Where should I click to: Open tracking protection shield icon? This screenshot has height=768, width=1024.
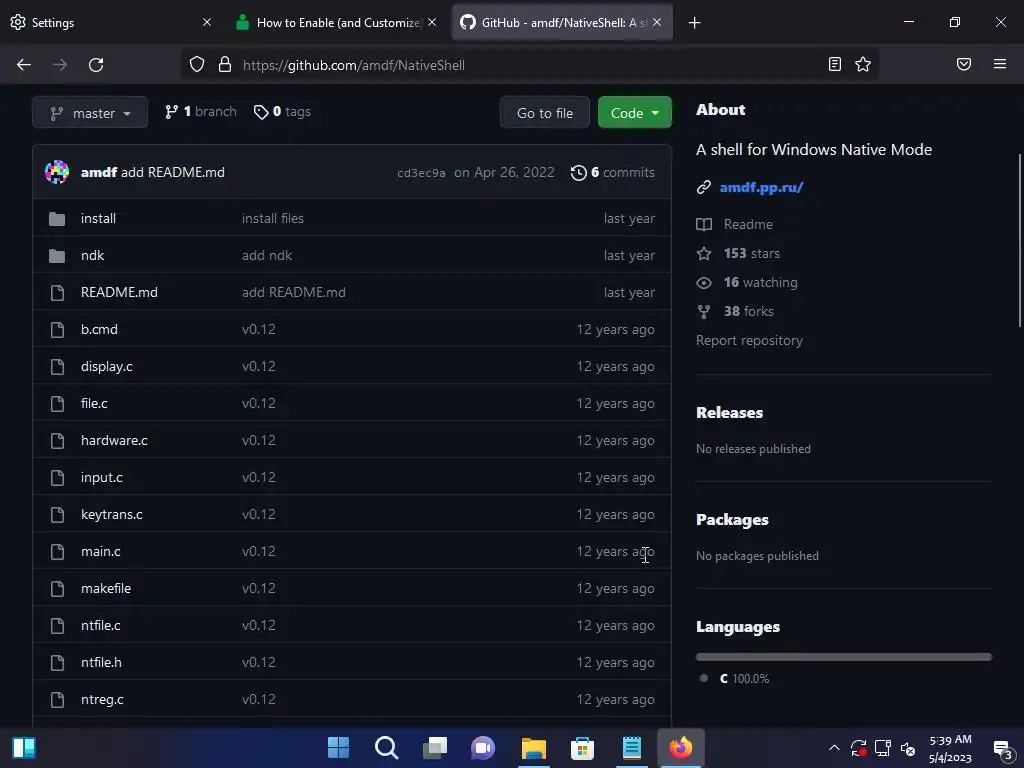point(197,65)
